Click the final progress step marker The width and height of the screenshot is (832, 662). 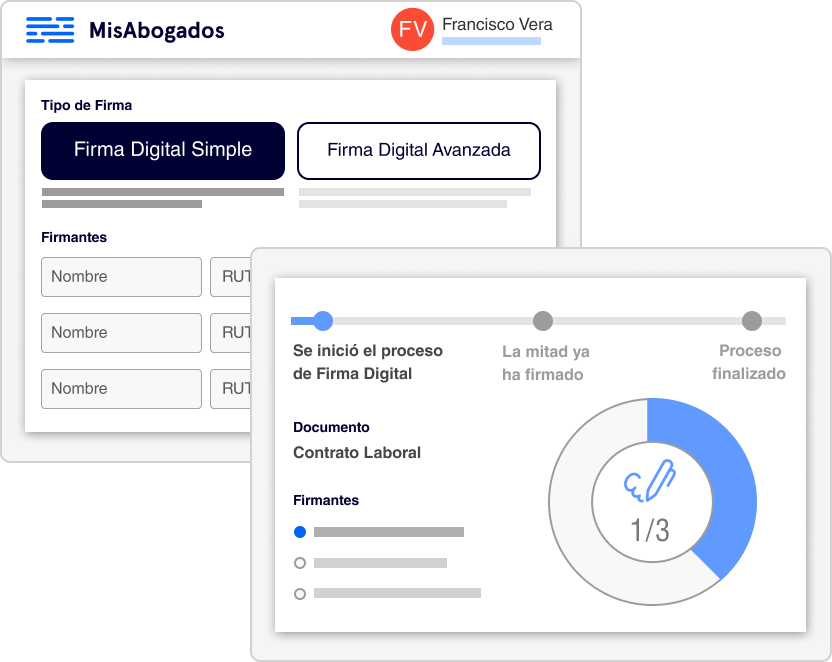point(752,321)
